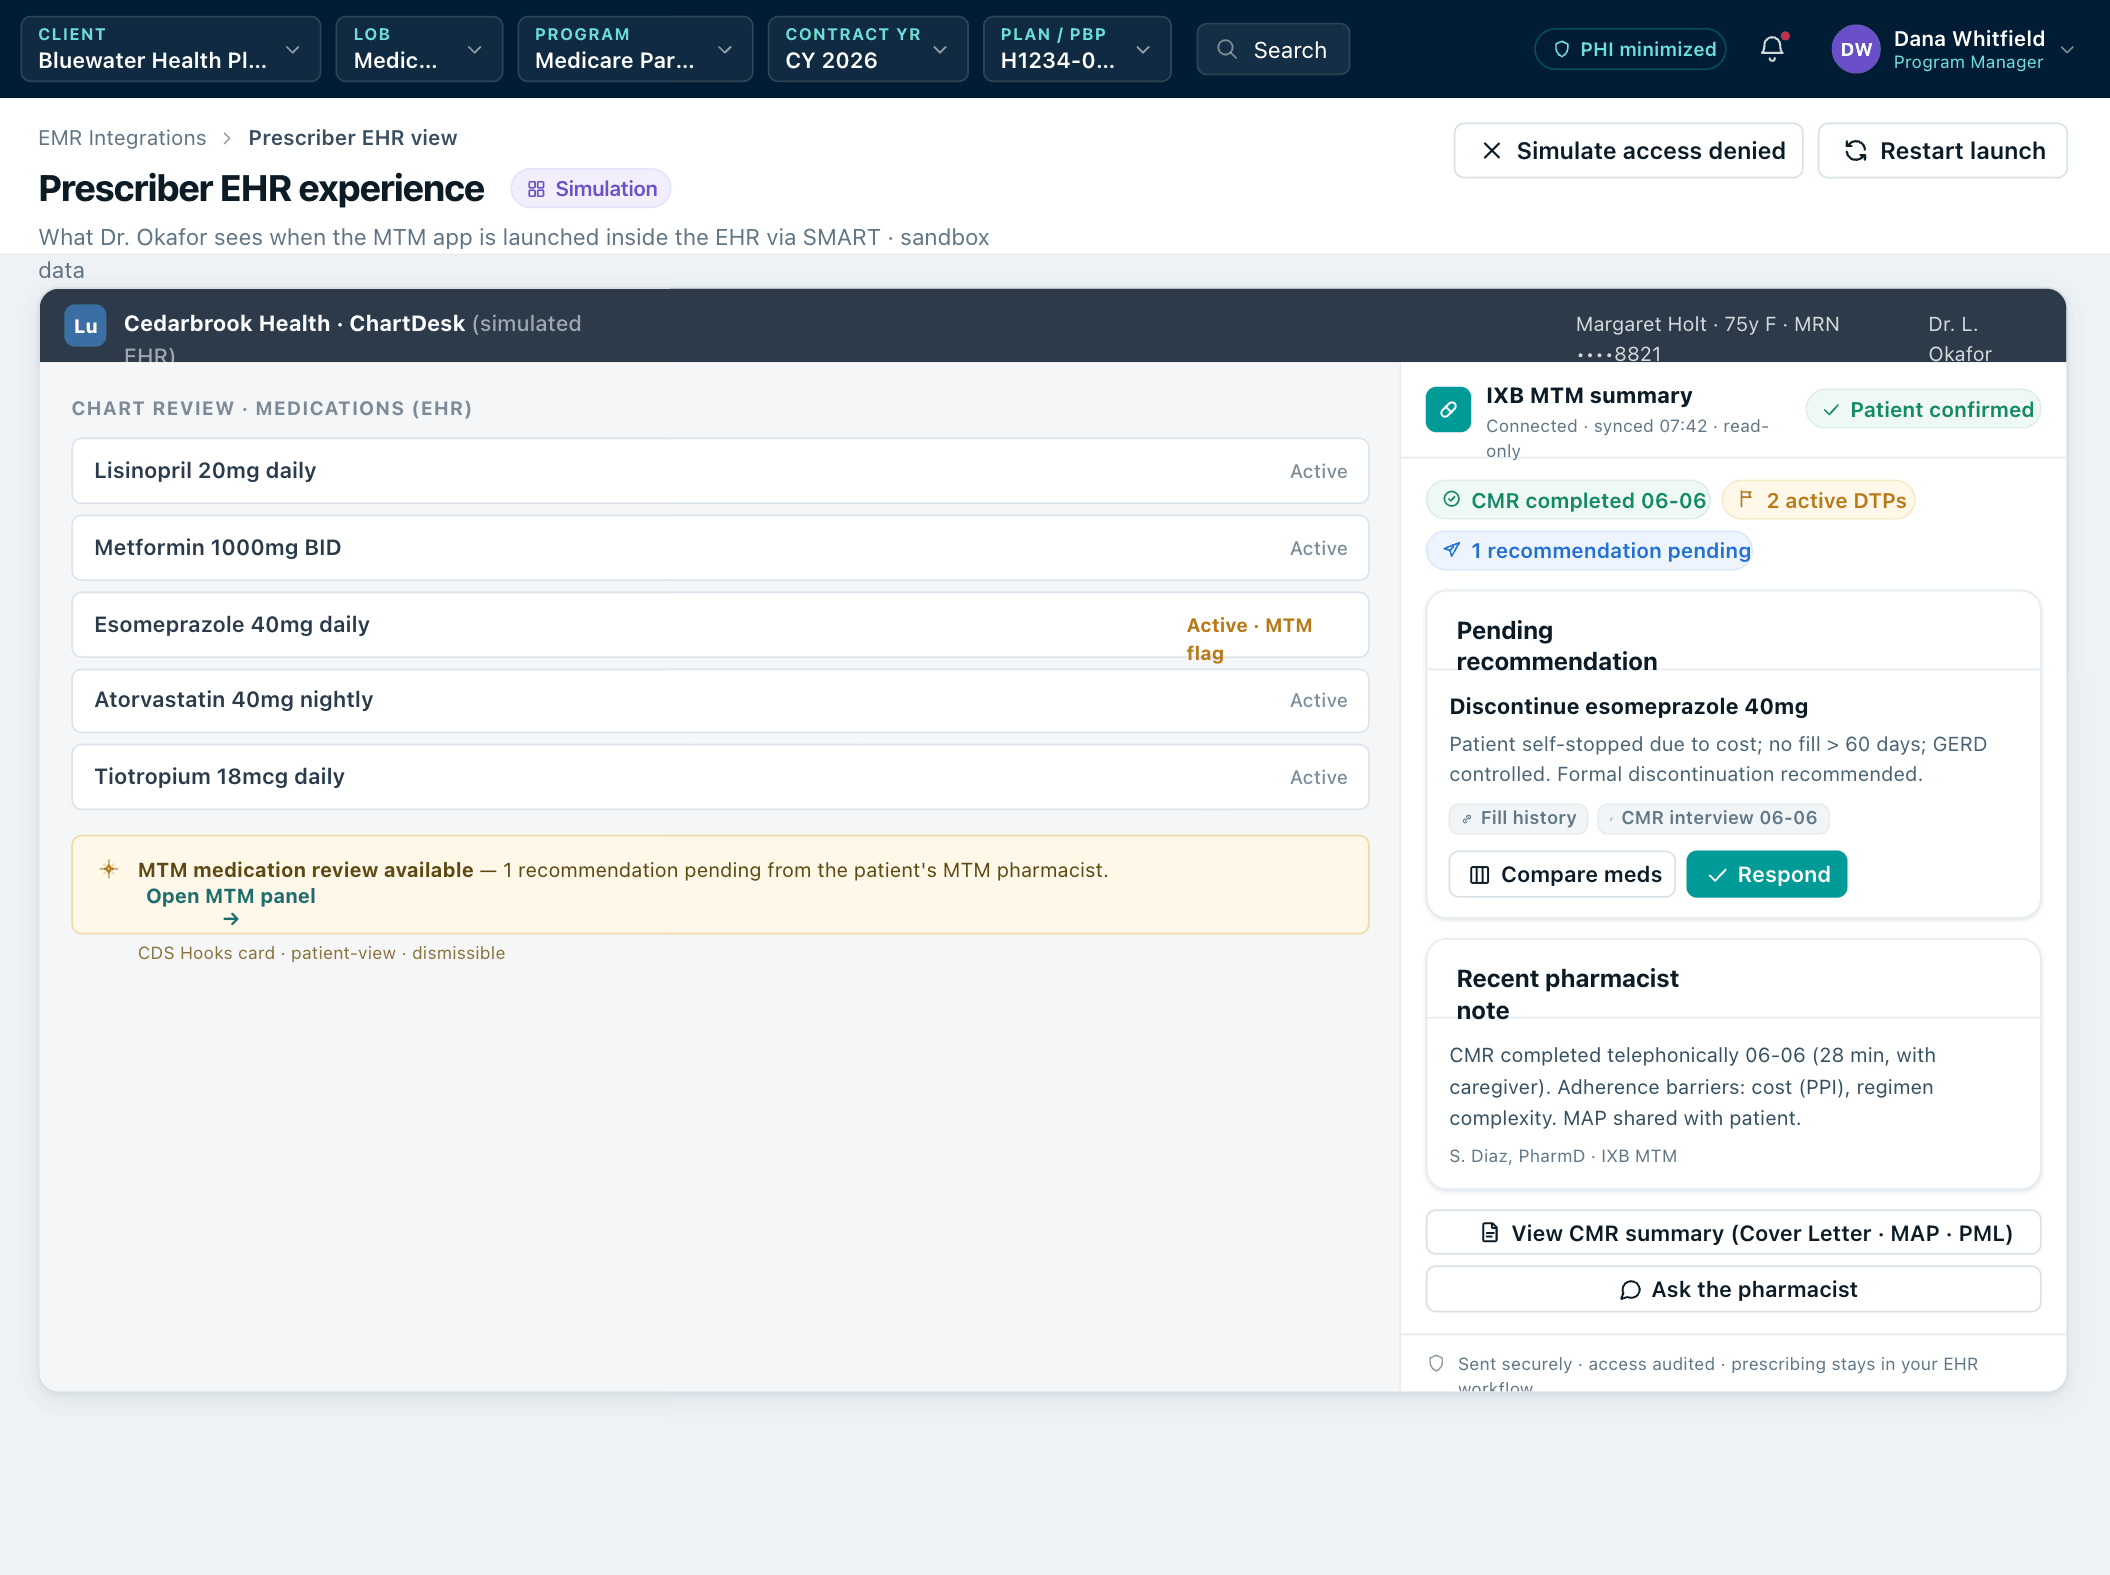The height and width of the screenshot is (1575, 2110).
Task: Click the sparkle icon in the MTM review card
Action: click(109, 869)
